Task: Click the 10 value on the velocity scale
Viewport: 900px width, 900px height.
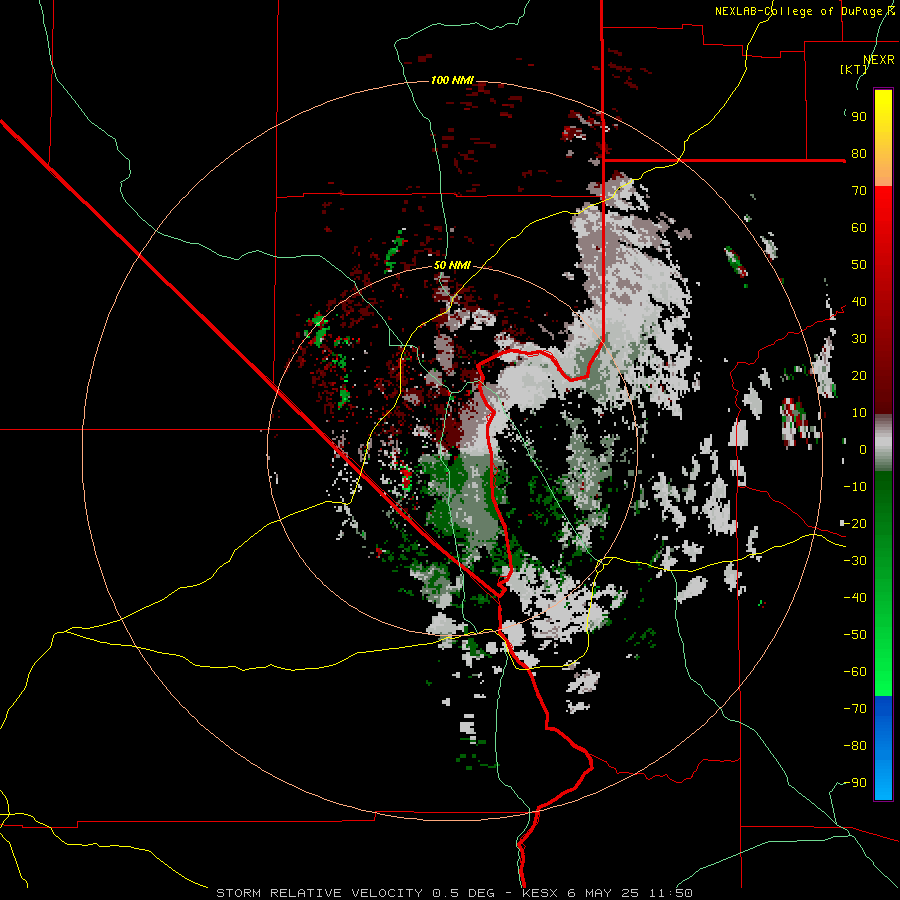Action: [x=859, y=413]
